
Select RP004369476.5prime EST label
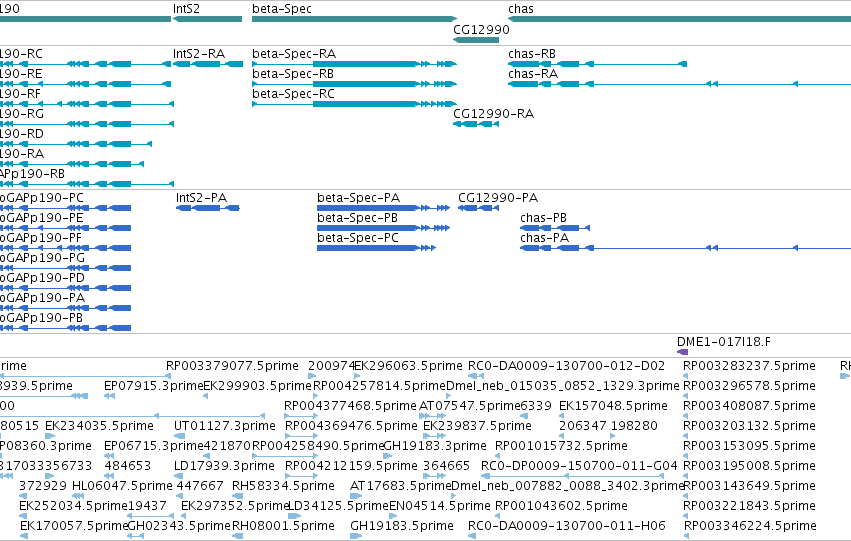coord(351,426)
